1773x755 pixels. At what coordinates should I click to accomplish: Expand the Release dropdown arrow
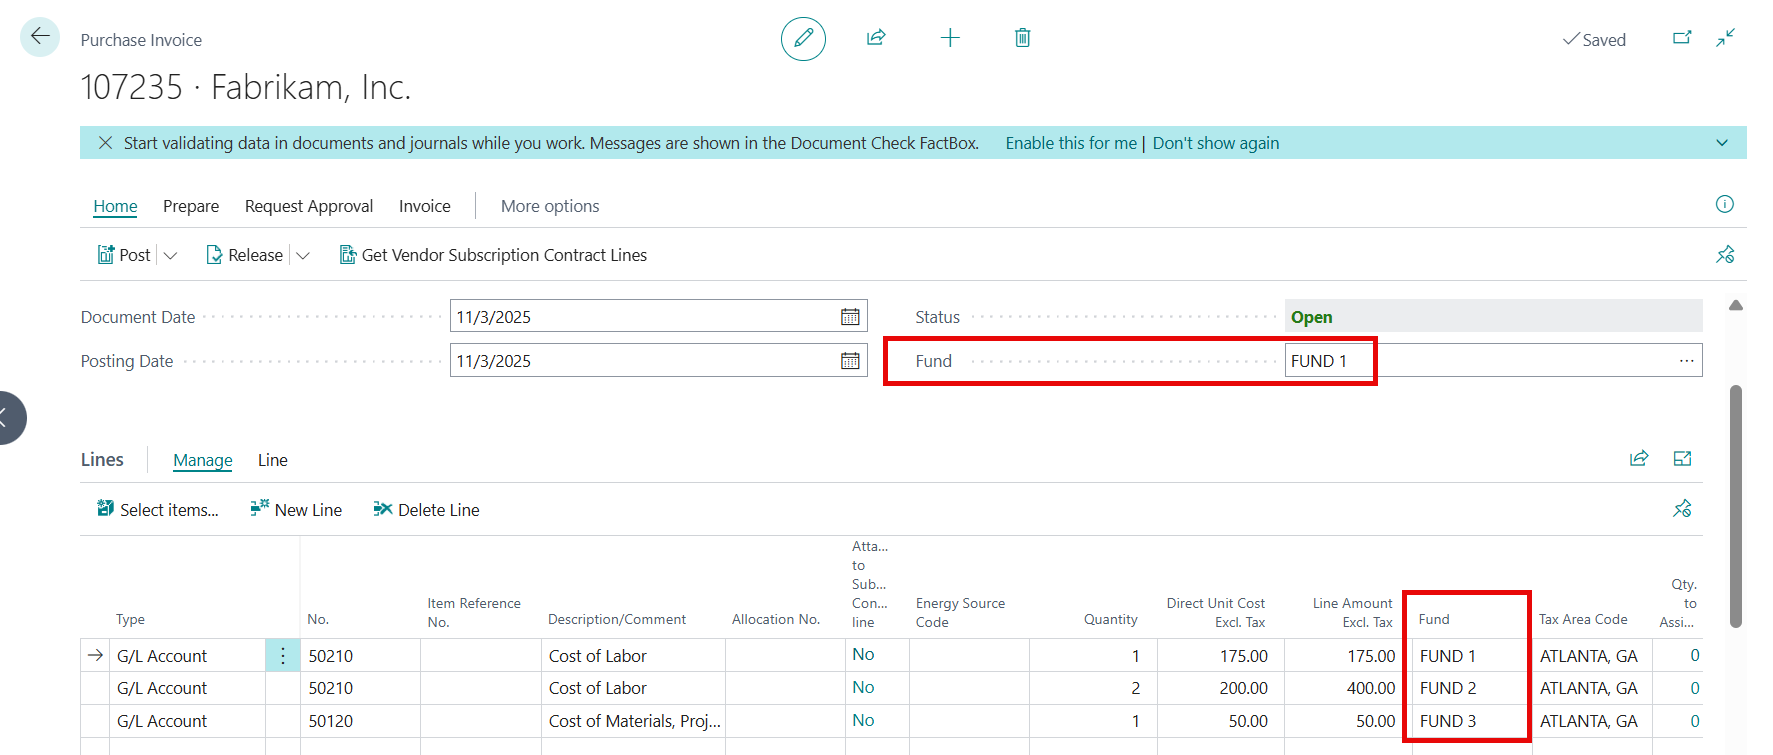pyautogui.click(x=303, y=256)
